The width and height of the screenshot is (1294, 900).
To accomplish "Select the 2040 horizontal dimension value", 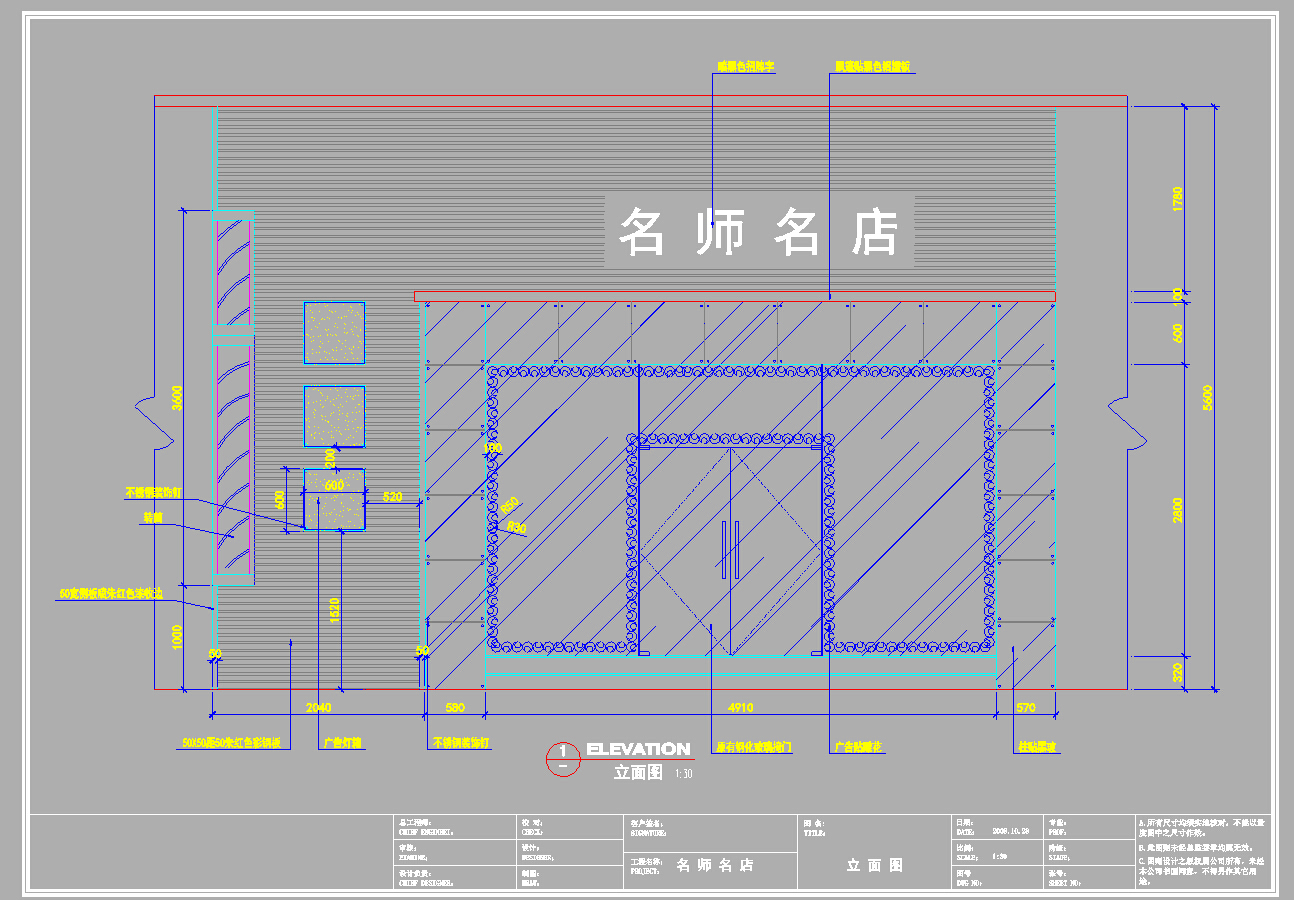I will (x=318, y=708).
